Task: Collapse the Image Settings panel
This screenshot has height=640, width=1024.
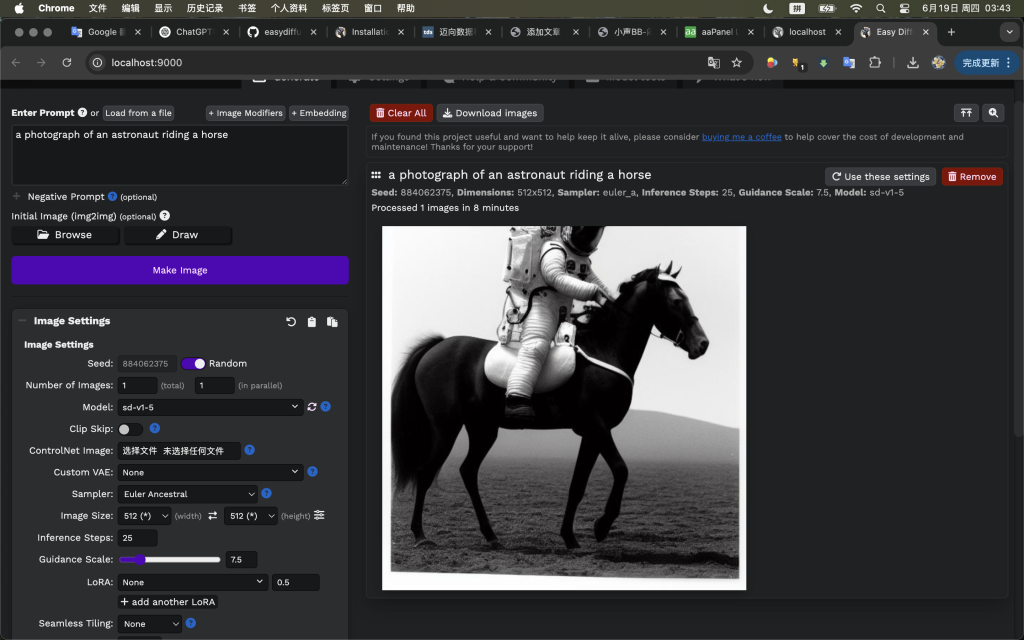Action: (22, 321)
